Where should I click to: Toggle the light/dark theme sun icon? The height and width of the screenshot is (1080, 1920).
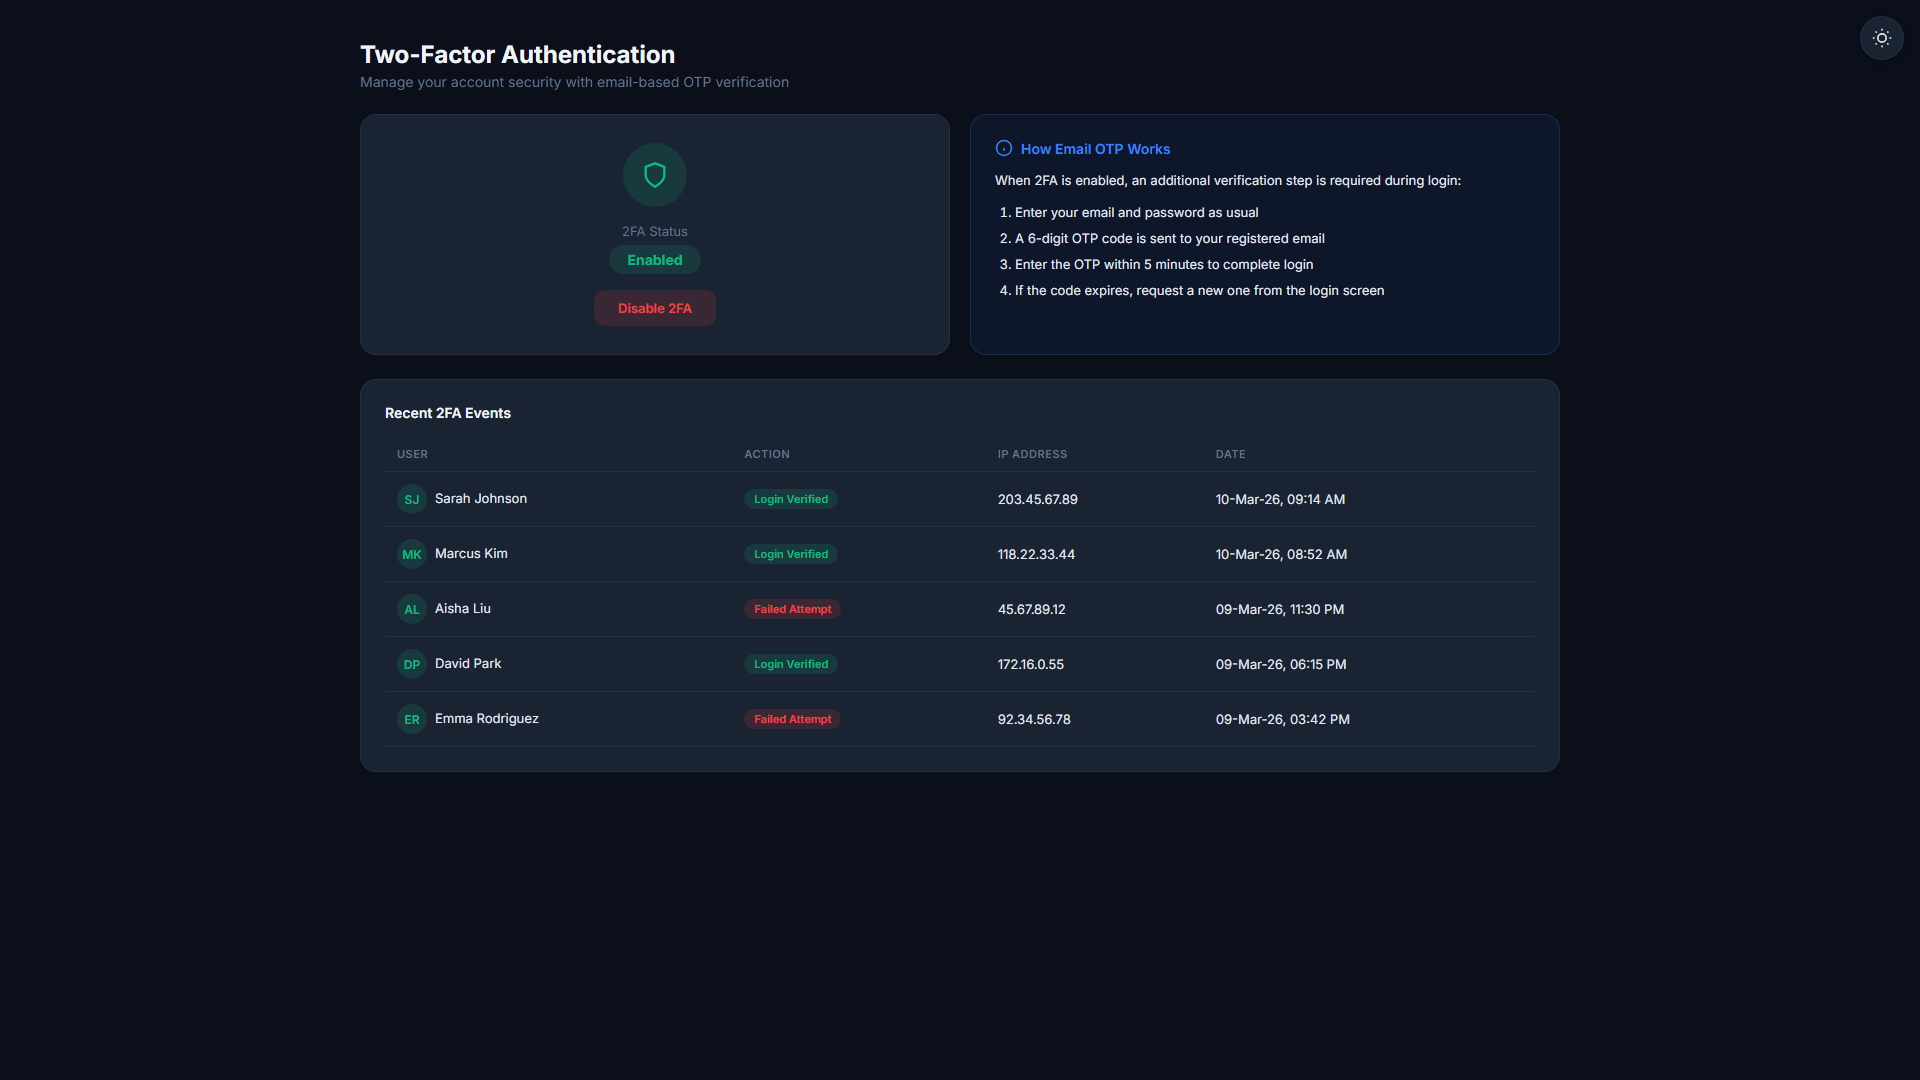(1881, 38)
